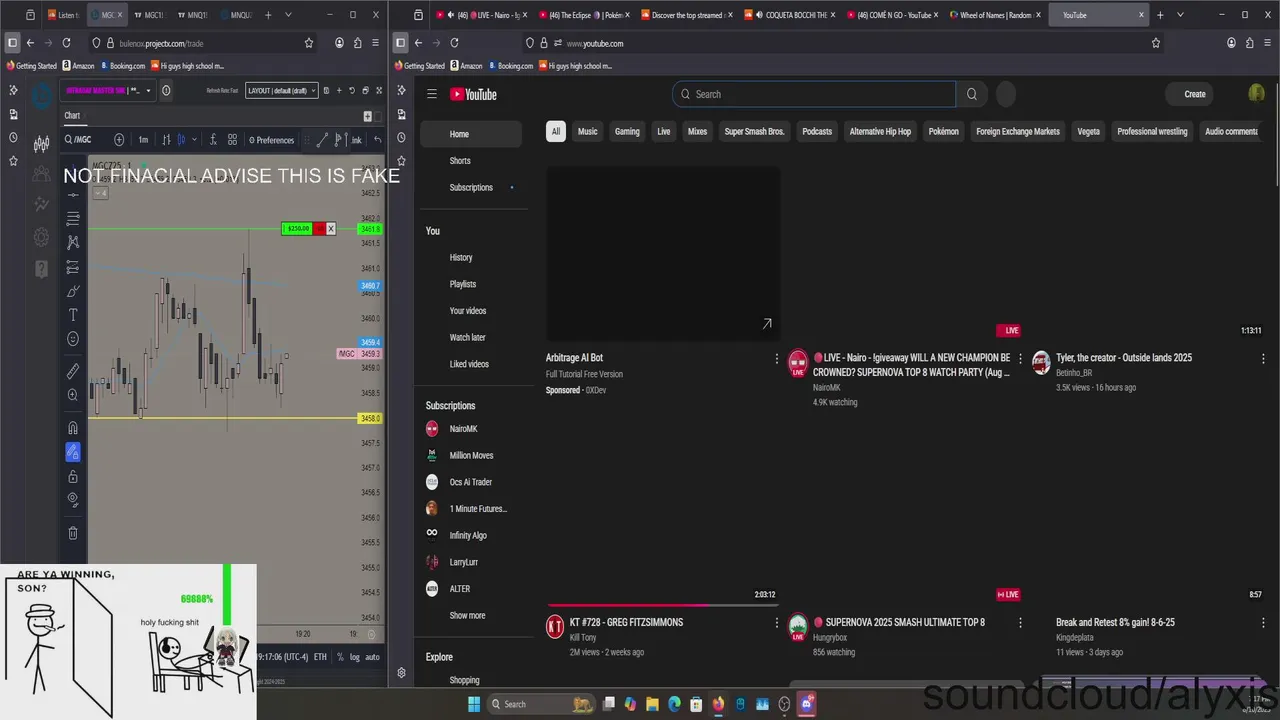Open settings gear in trading sidebar
The width and height of the screenshot is (1280, 720).
(41, 237)
